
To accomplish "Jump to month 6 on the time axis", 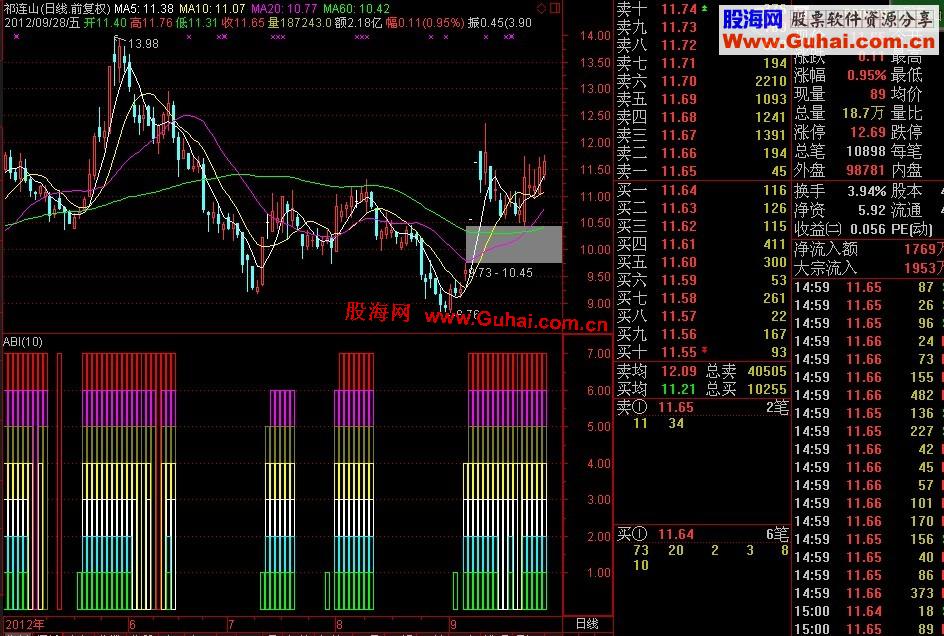I will point(132,625).
